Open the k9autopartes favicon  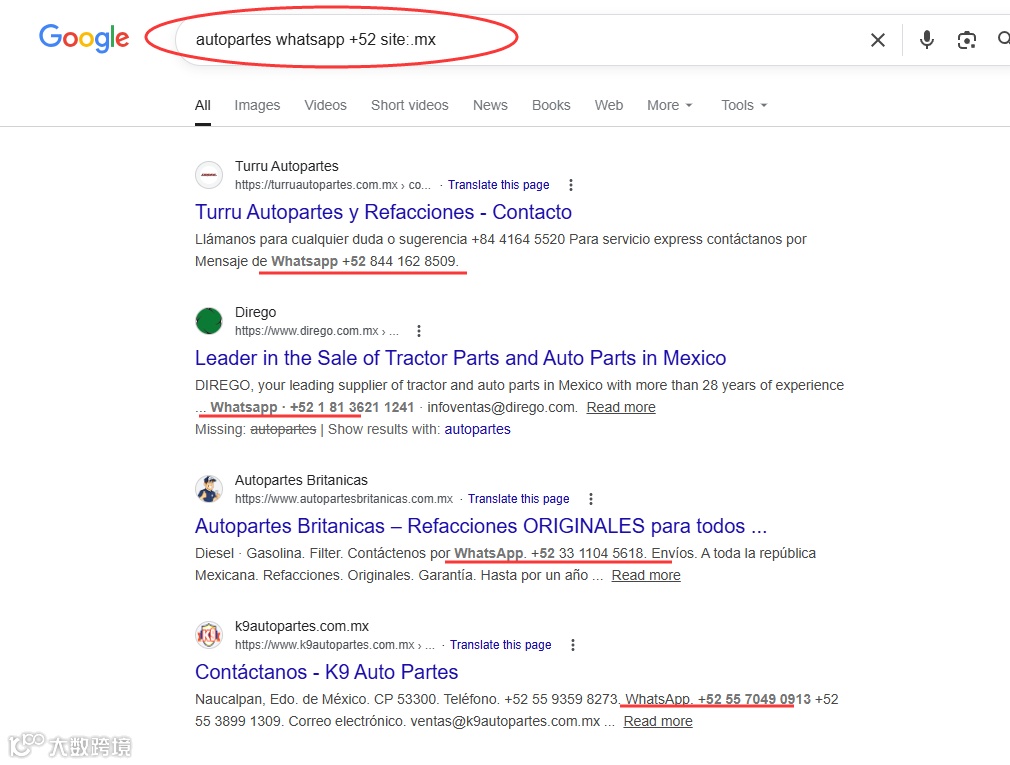209,636
